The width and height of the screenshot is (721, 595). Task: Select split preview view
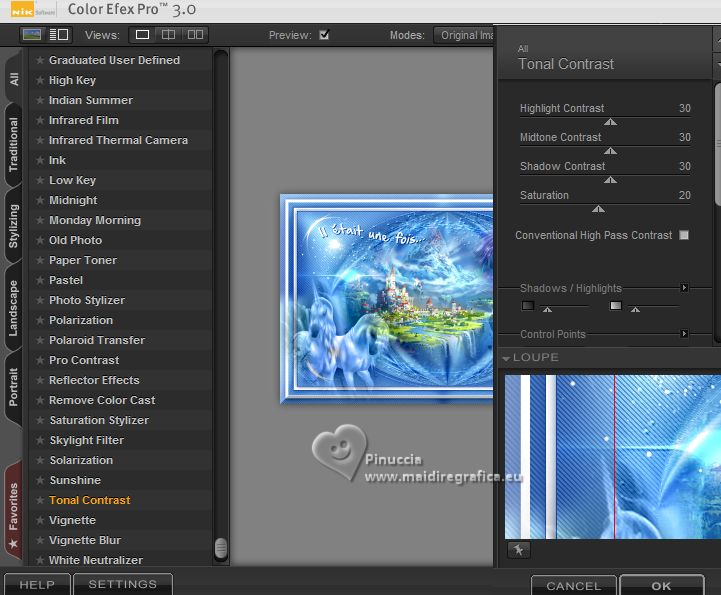click(x=168, y=35)
